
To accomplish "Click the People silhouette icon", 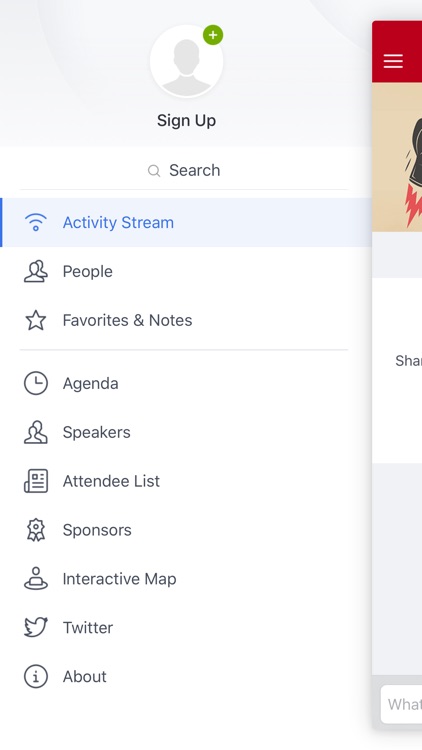I will tap(36, 271).
